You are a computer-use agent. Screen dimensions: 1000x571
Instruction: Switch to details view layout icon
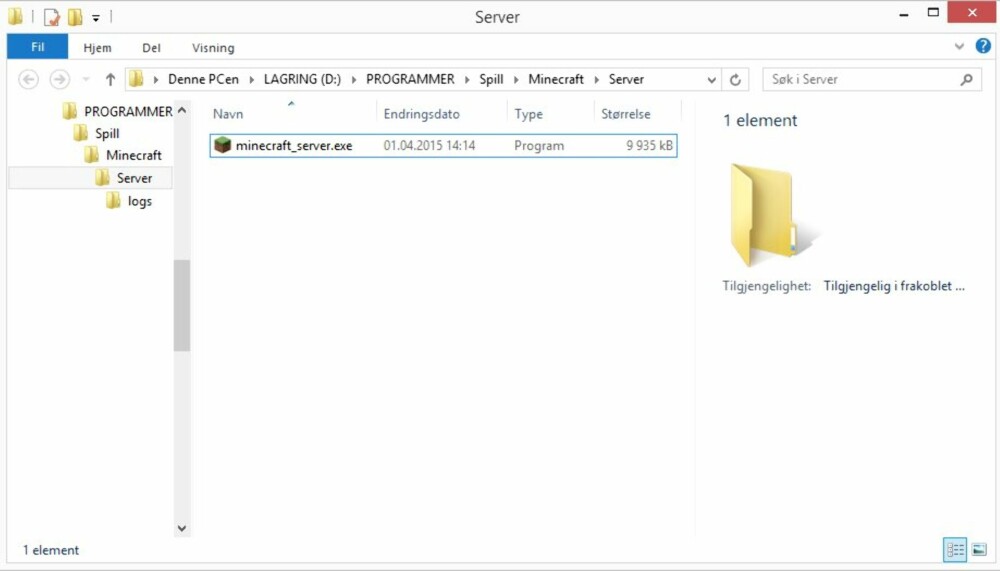(955, 549)
